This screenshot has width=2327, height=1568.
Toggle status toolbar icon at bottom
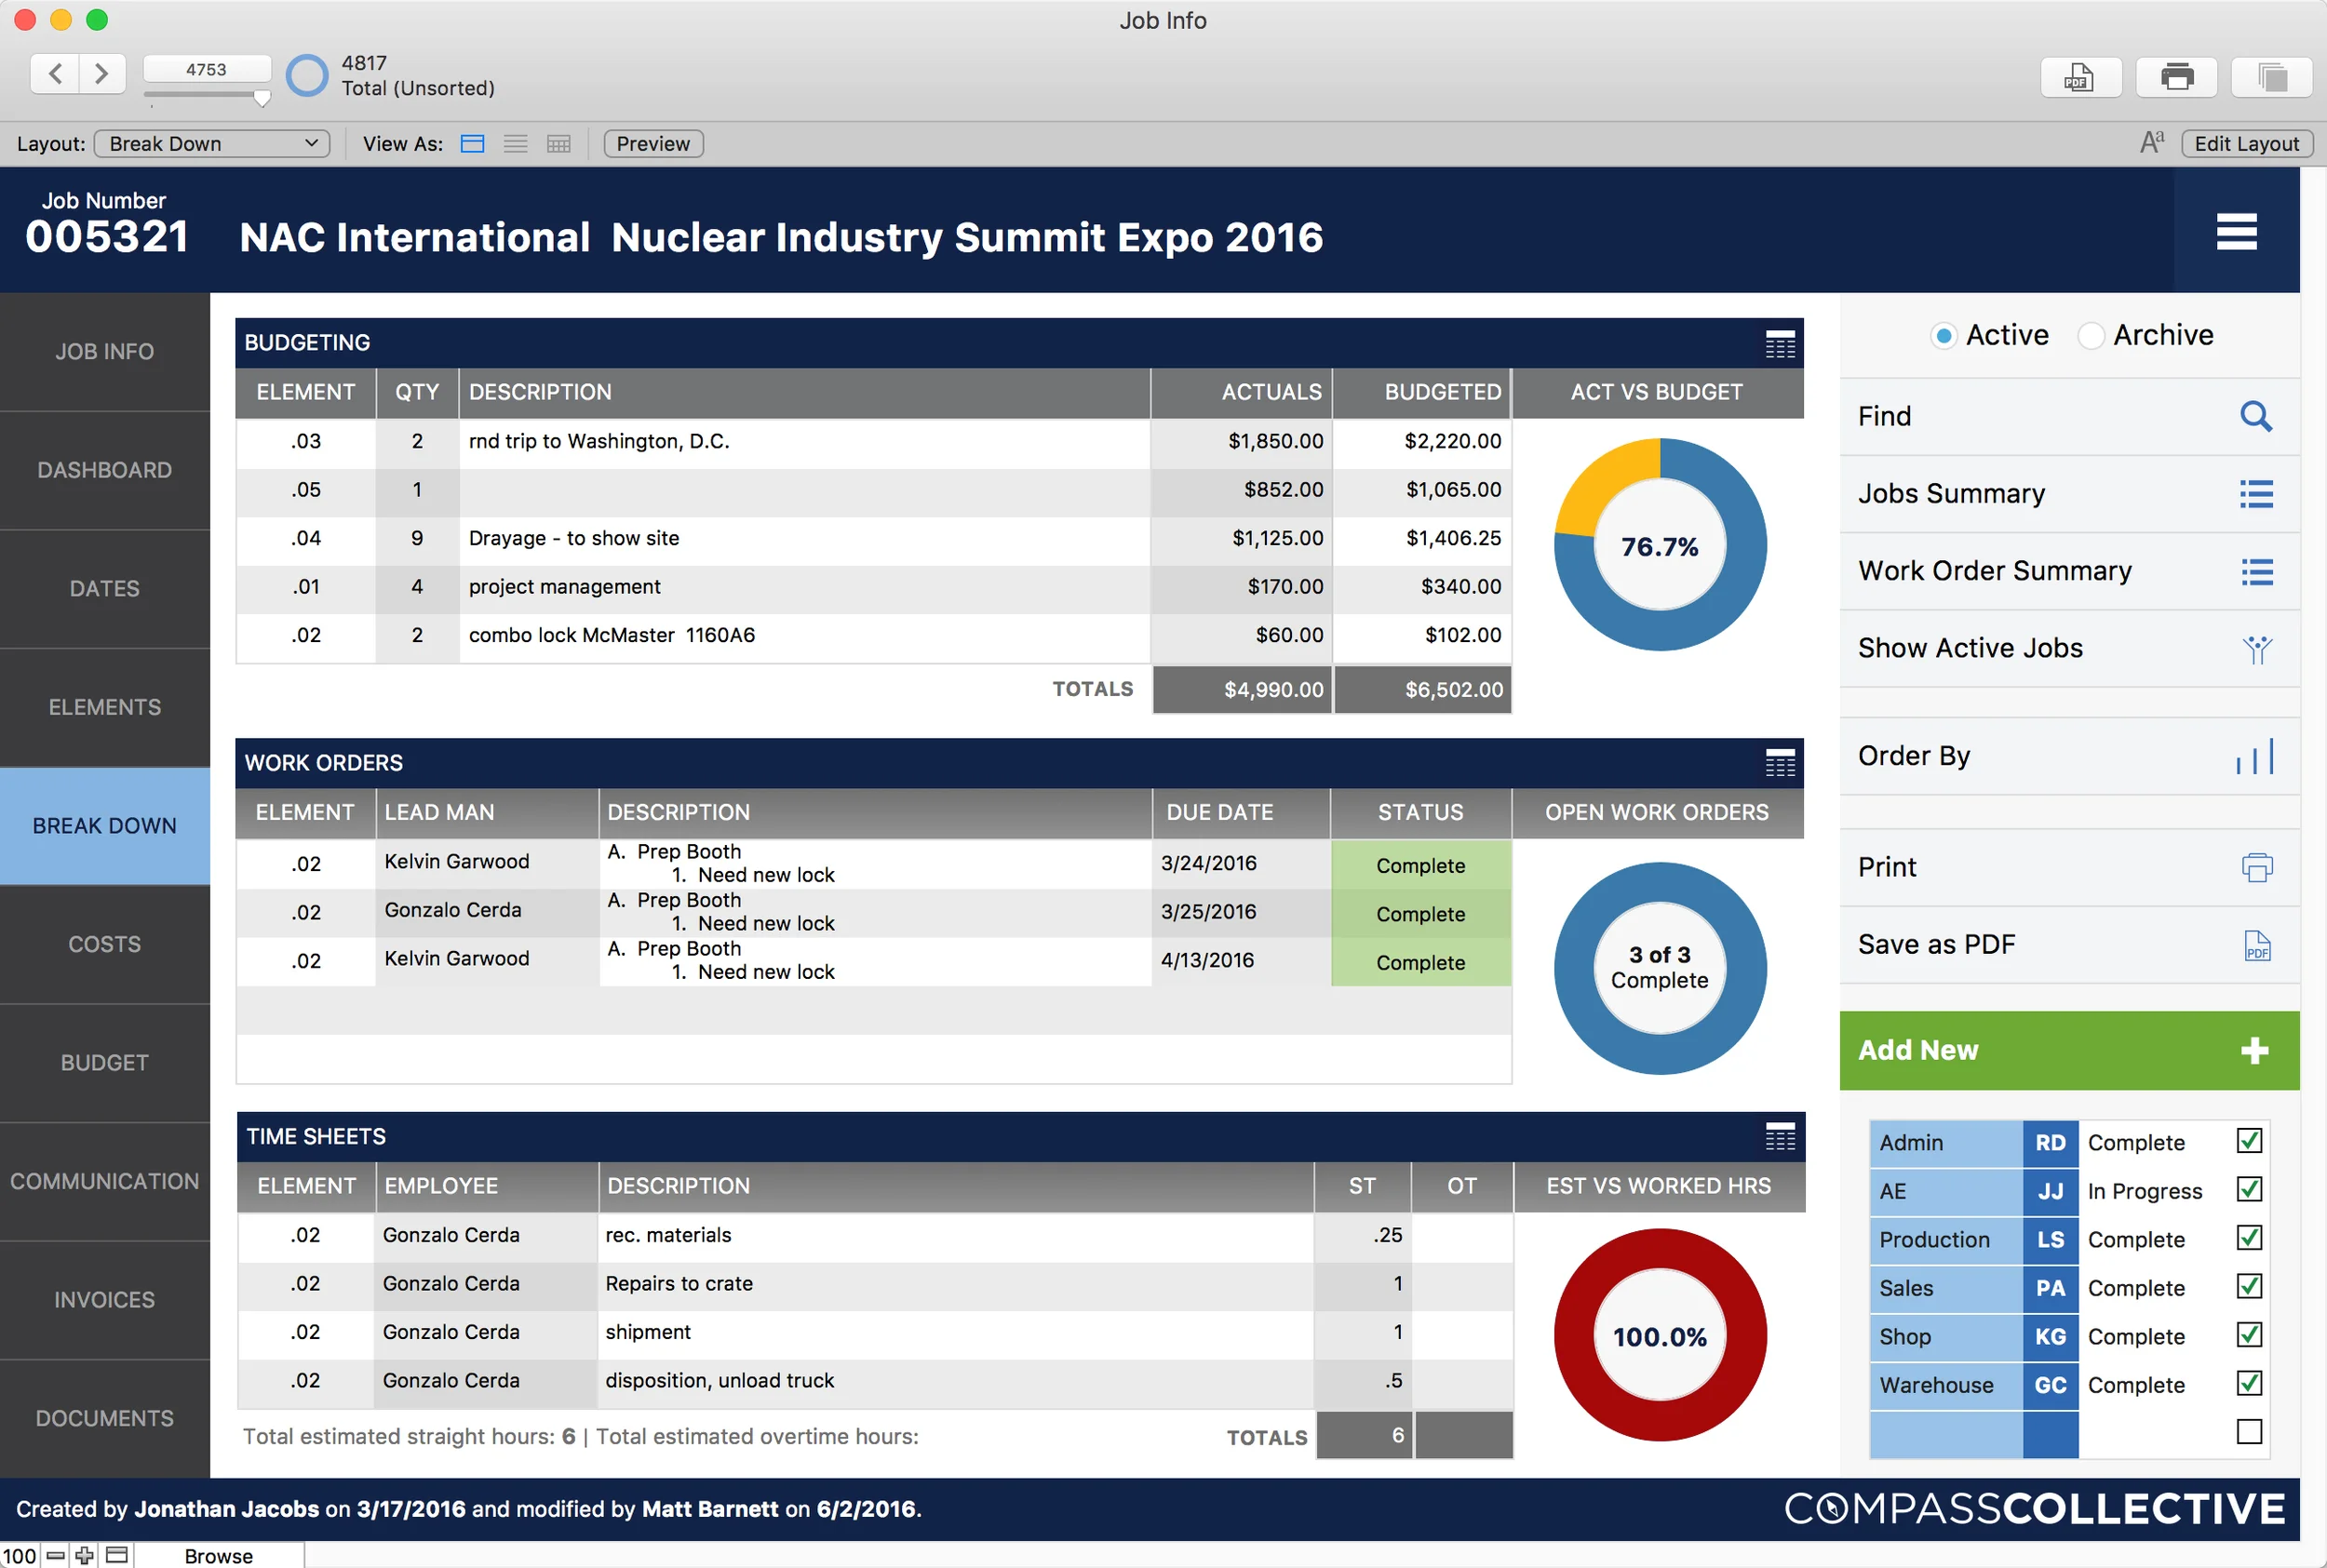pyautogui.click(x=117, y=1555)
